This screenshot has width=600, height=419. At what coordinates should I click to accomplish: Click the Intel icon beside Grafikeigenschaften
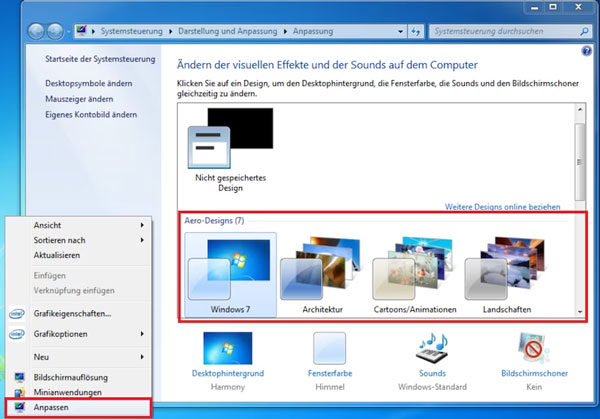(x=17, y=314)
